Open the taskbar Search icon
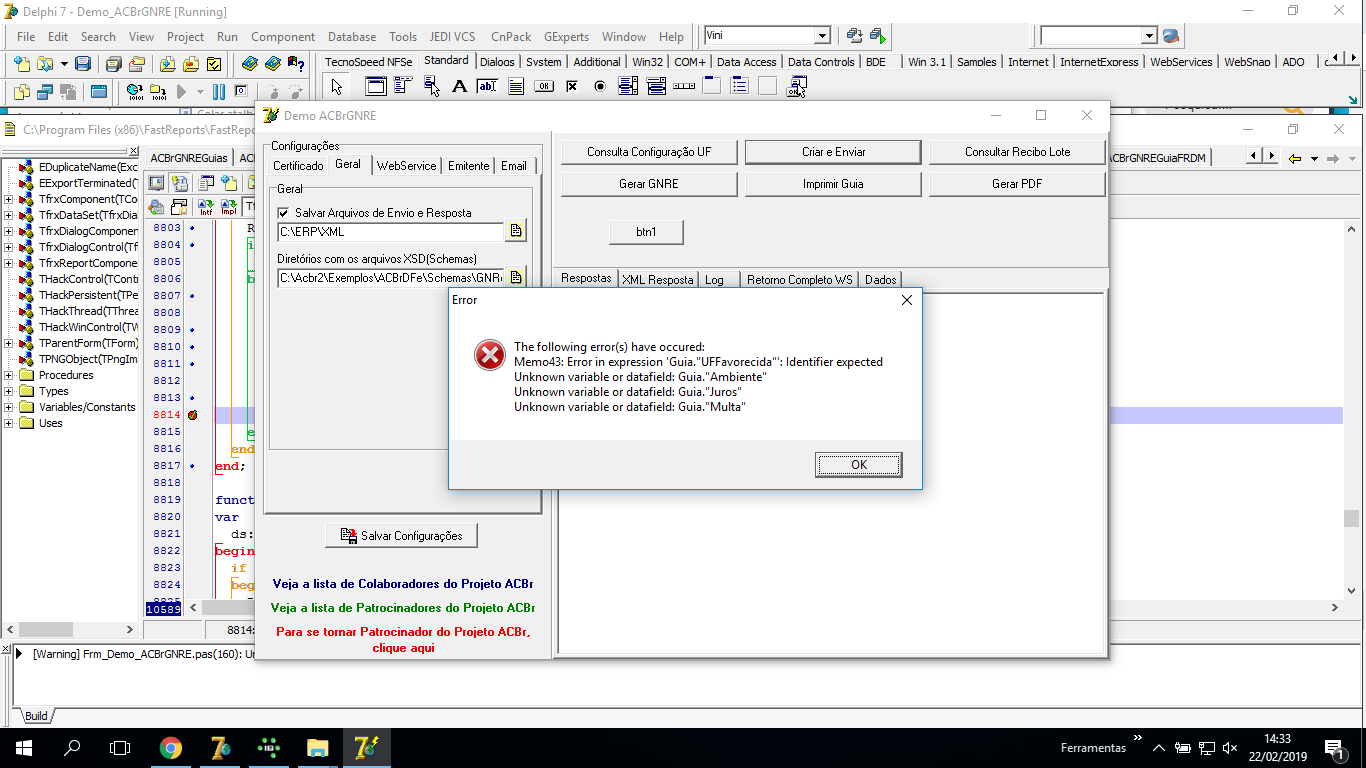The image size is (1366, 768). 72,747
